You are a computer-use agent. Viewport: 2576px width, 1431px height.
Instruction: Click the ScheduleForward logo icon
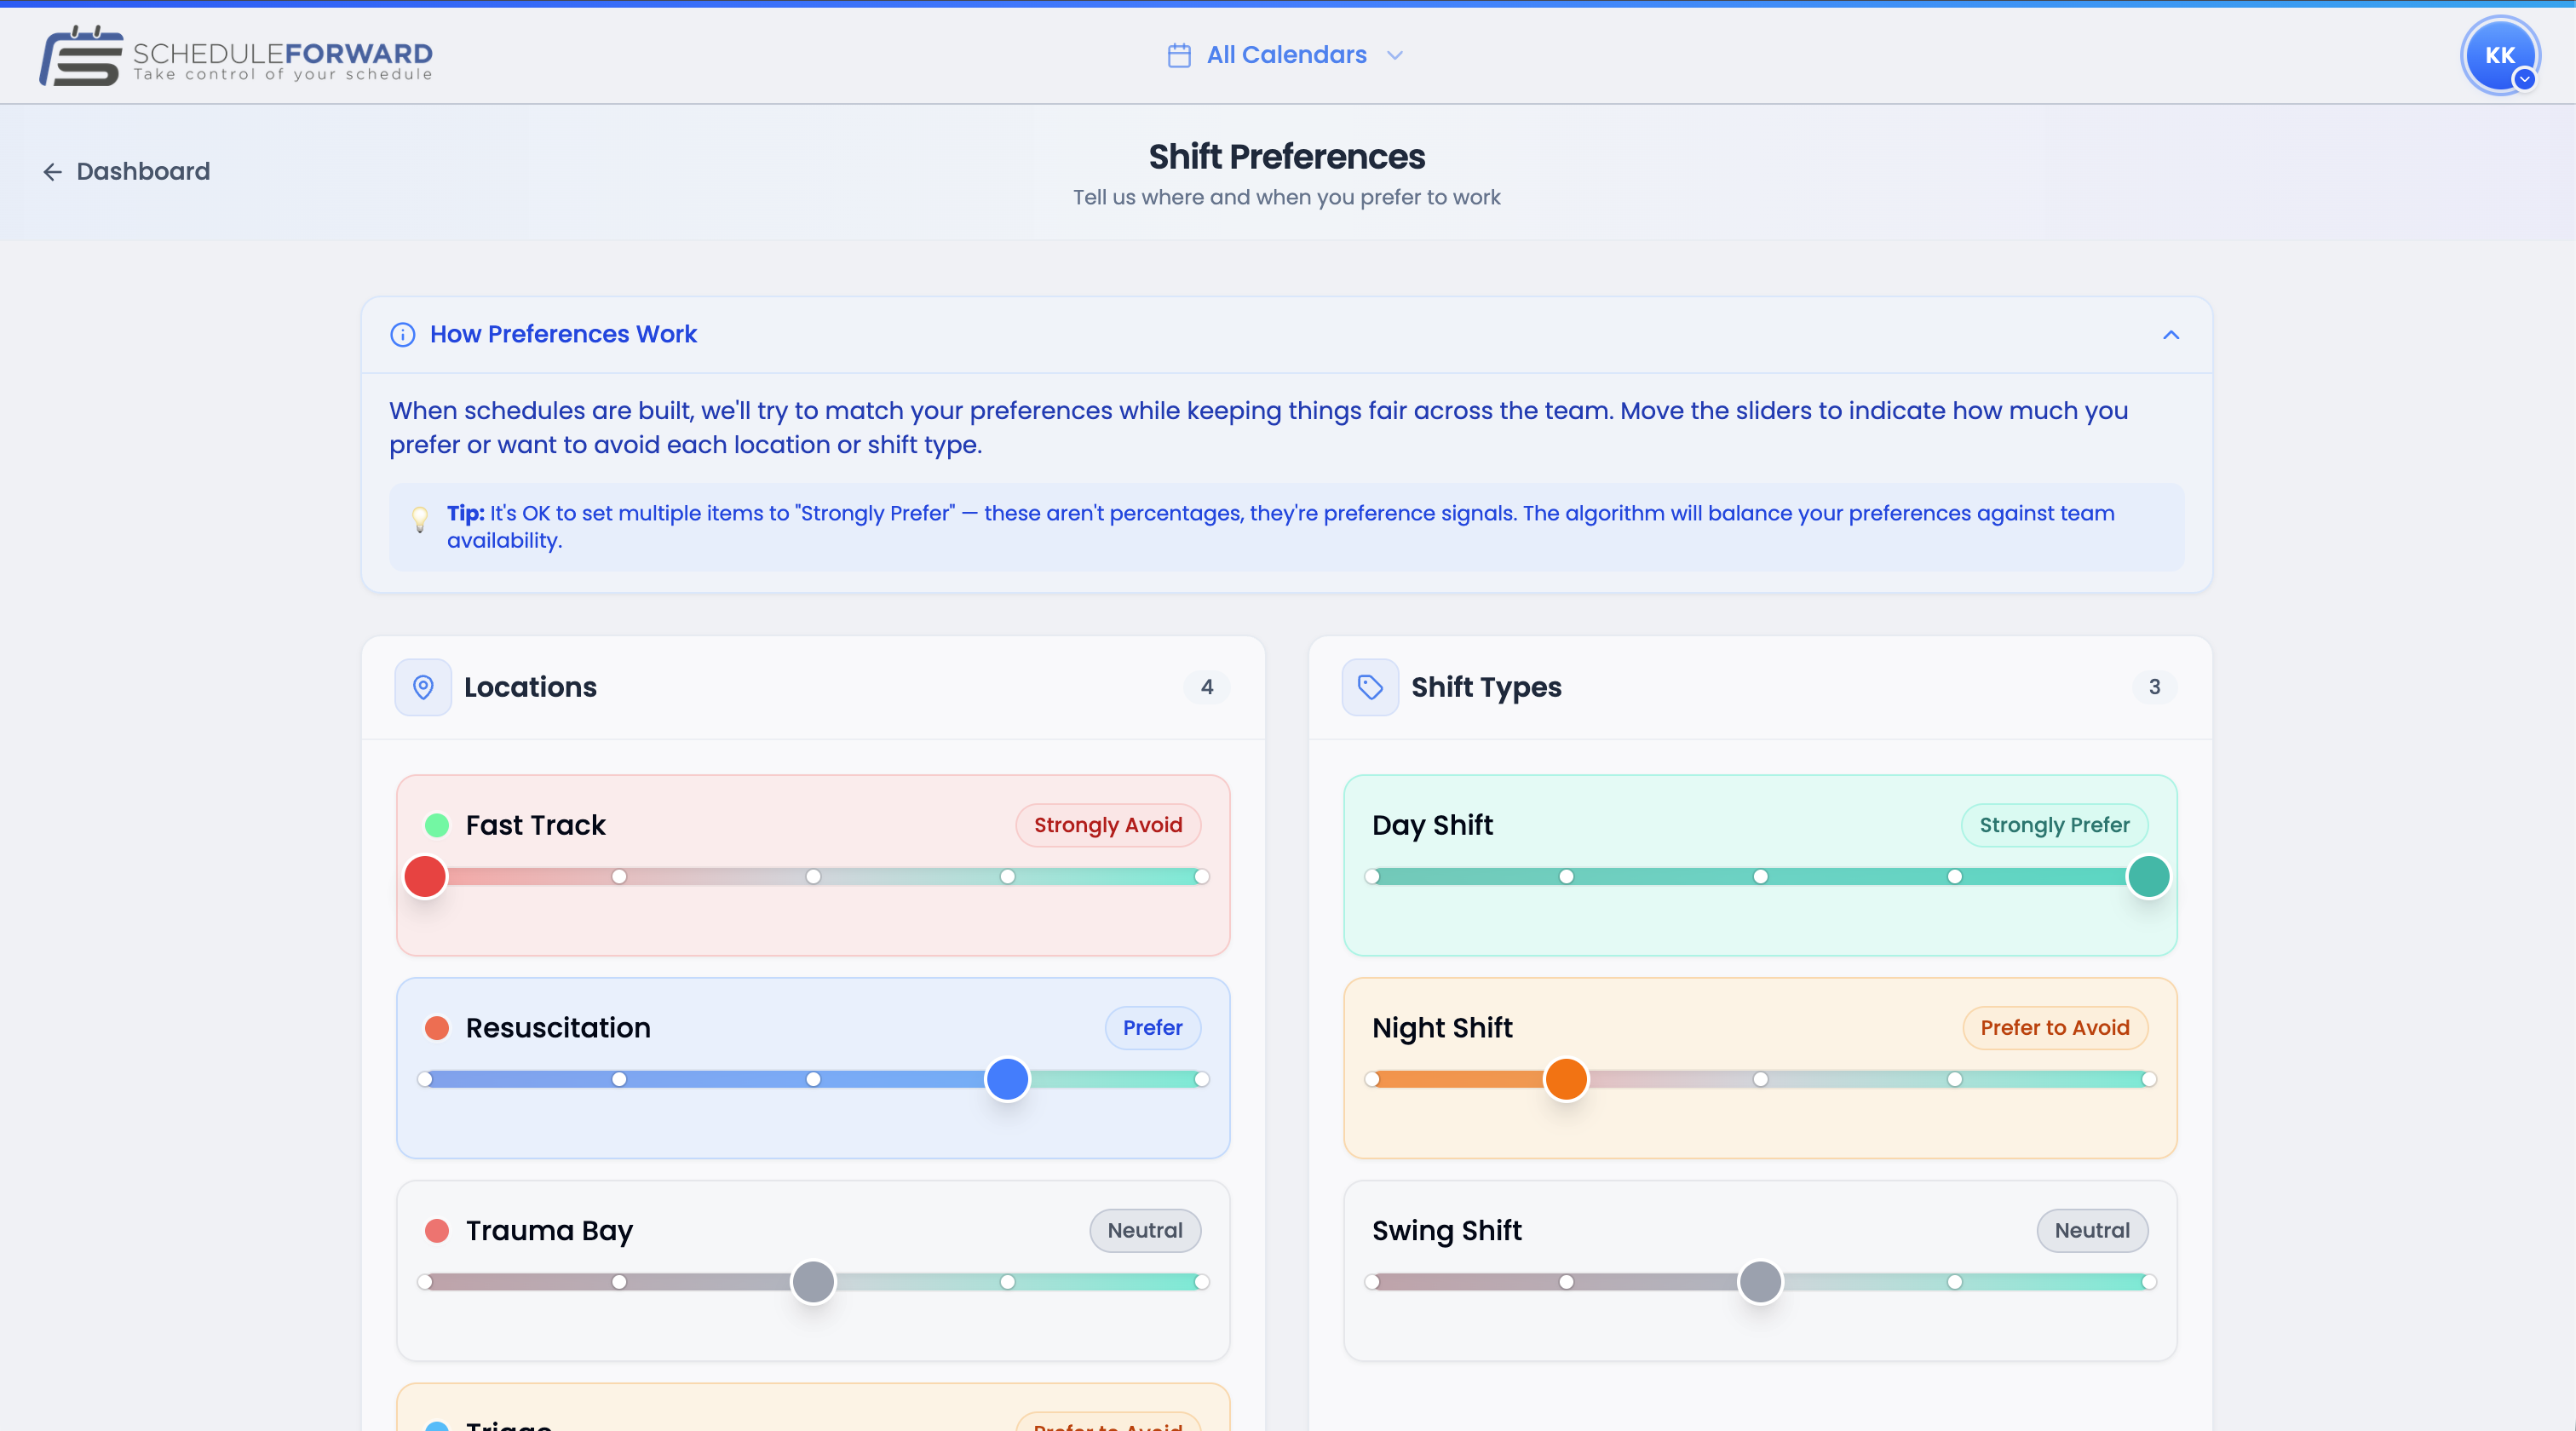[81, 56]
